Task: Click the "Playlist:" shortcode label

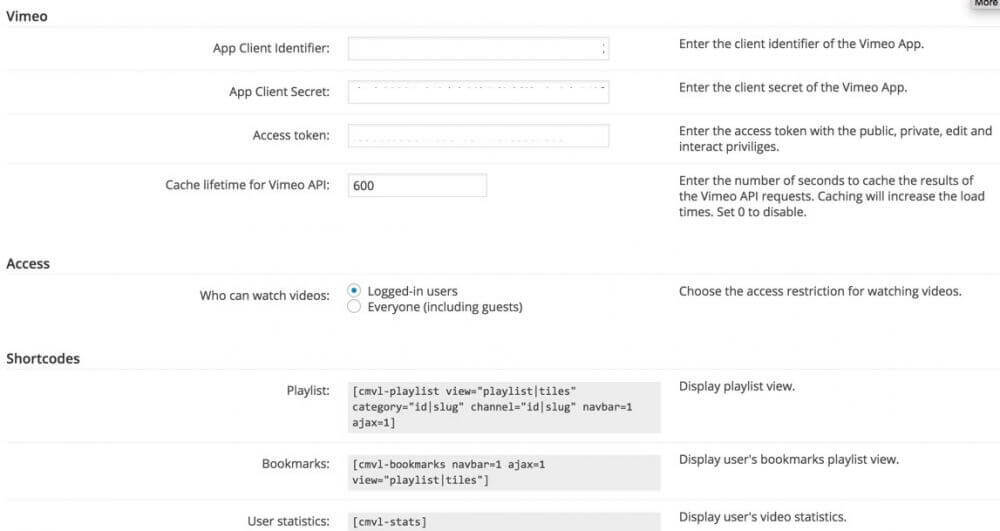Action: [308, 390]
